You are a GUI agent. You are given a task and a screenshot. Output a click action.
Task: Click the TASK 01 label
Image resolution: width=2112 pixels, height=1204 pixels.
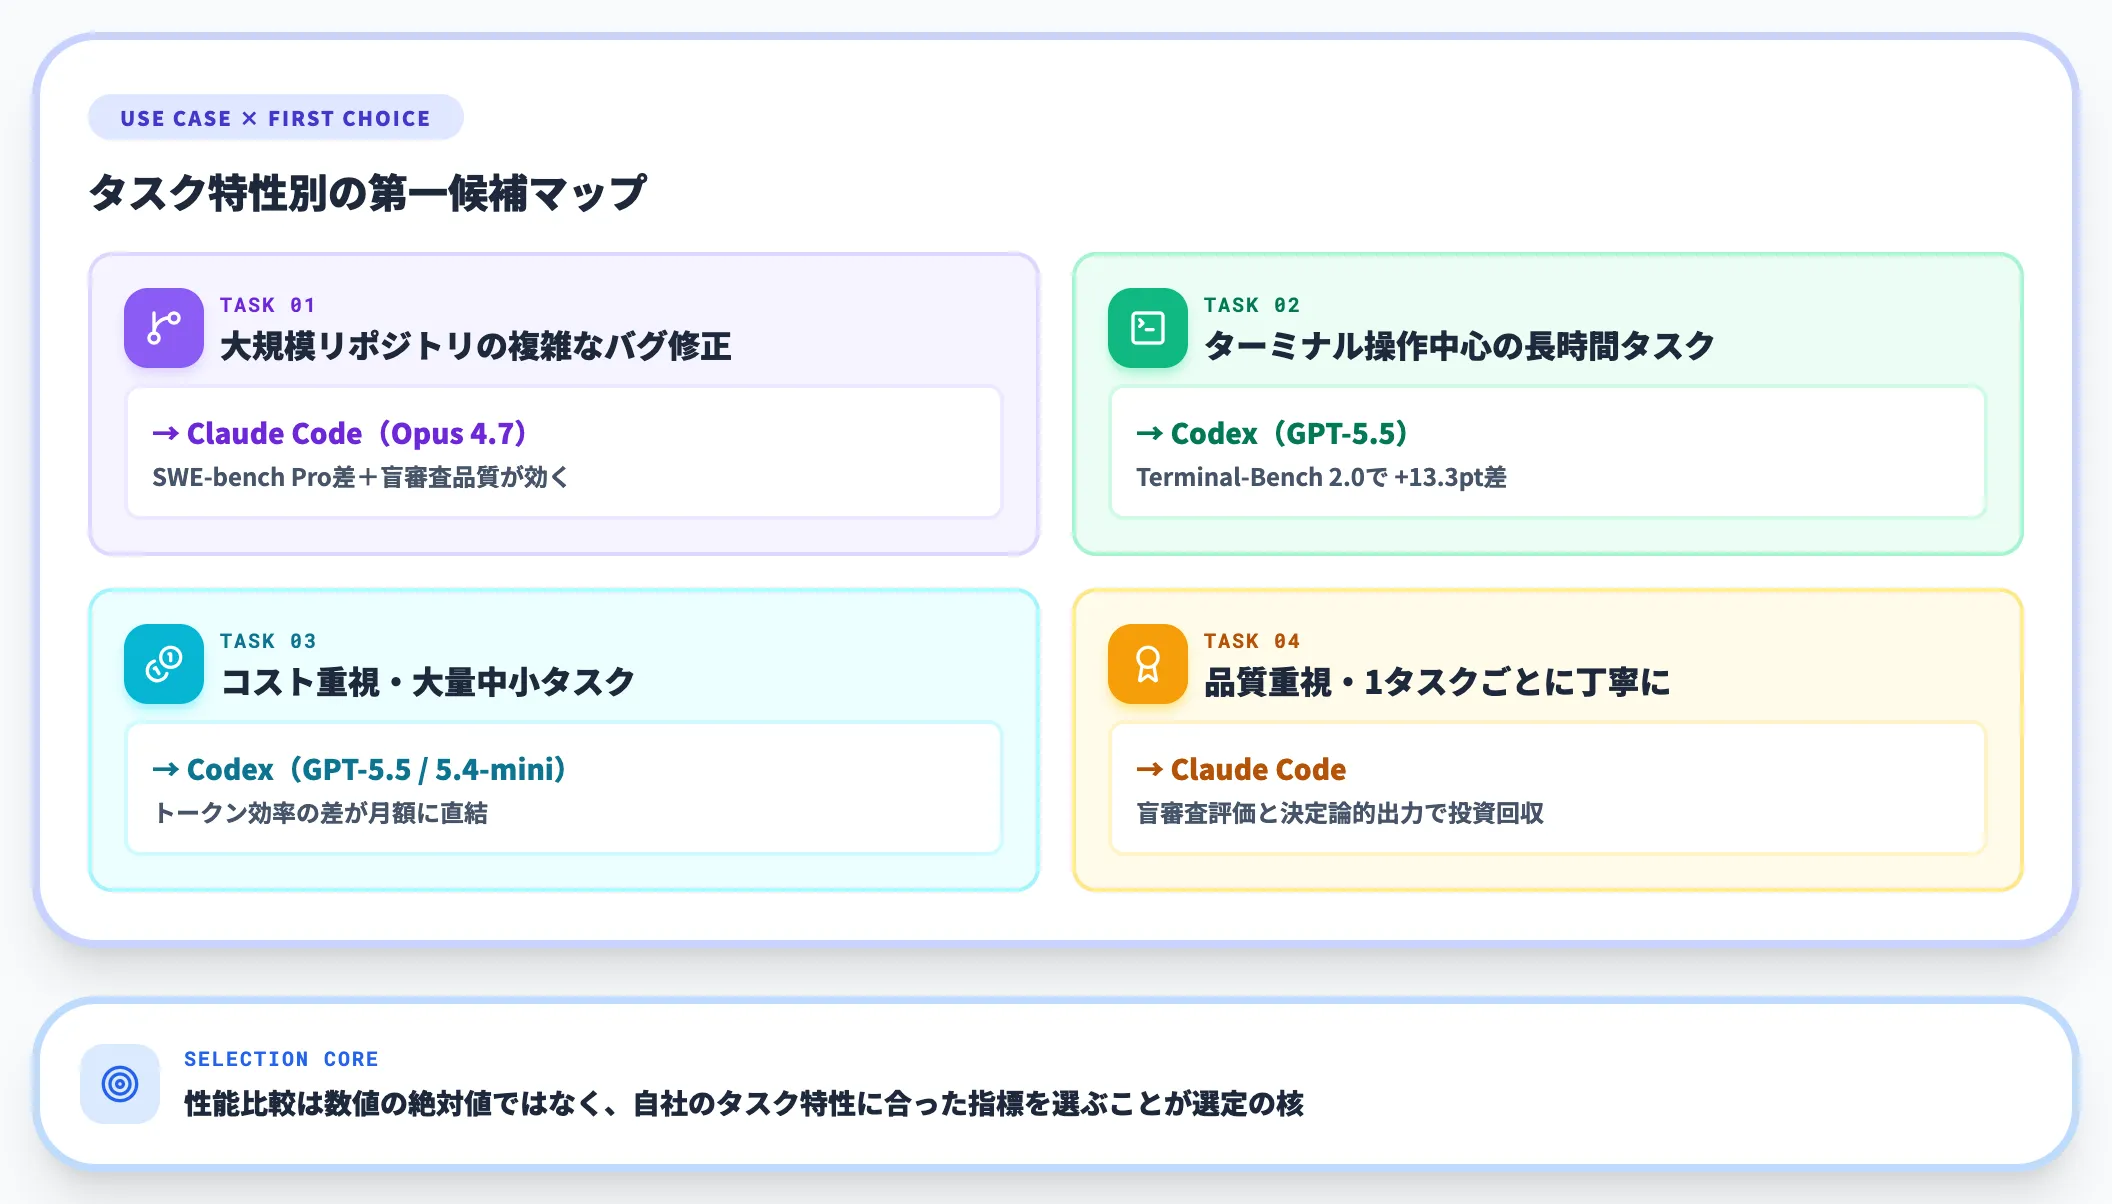pos(268,305)
